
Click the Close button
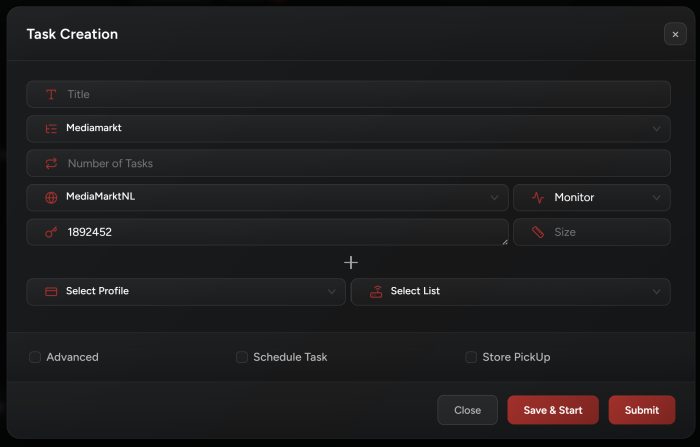[467, 410]
